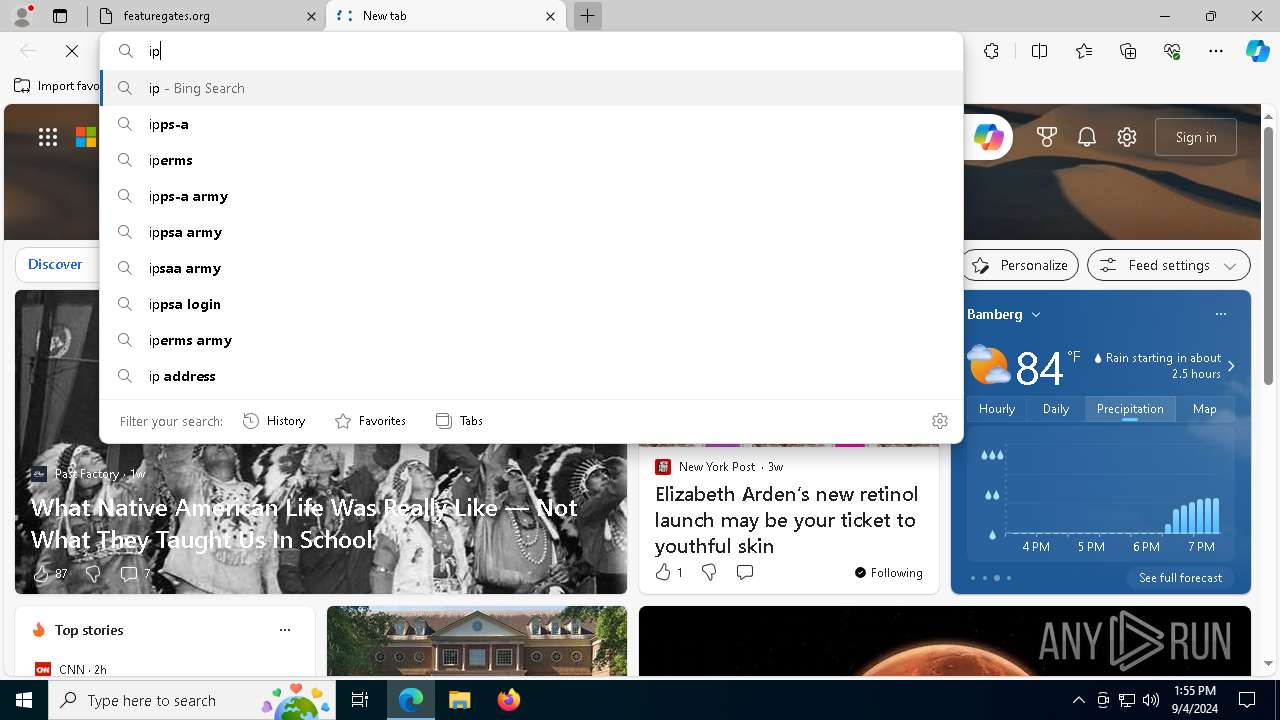Choose the 'ip address' suggestion

click(x=531, y=376)
